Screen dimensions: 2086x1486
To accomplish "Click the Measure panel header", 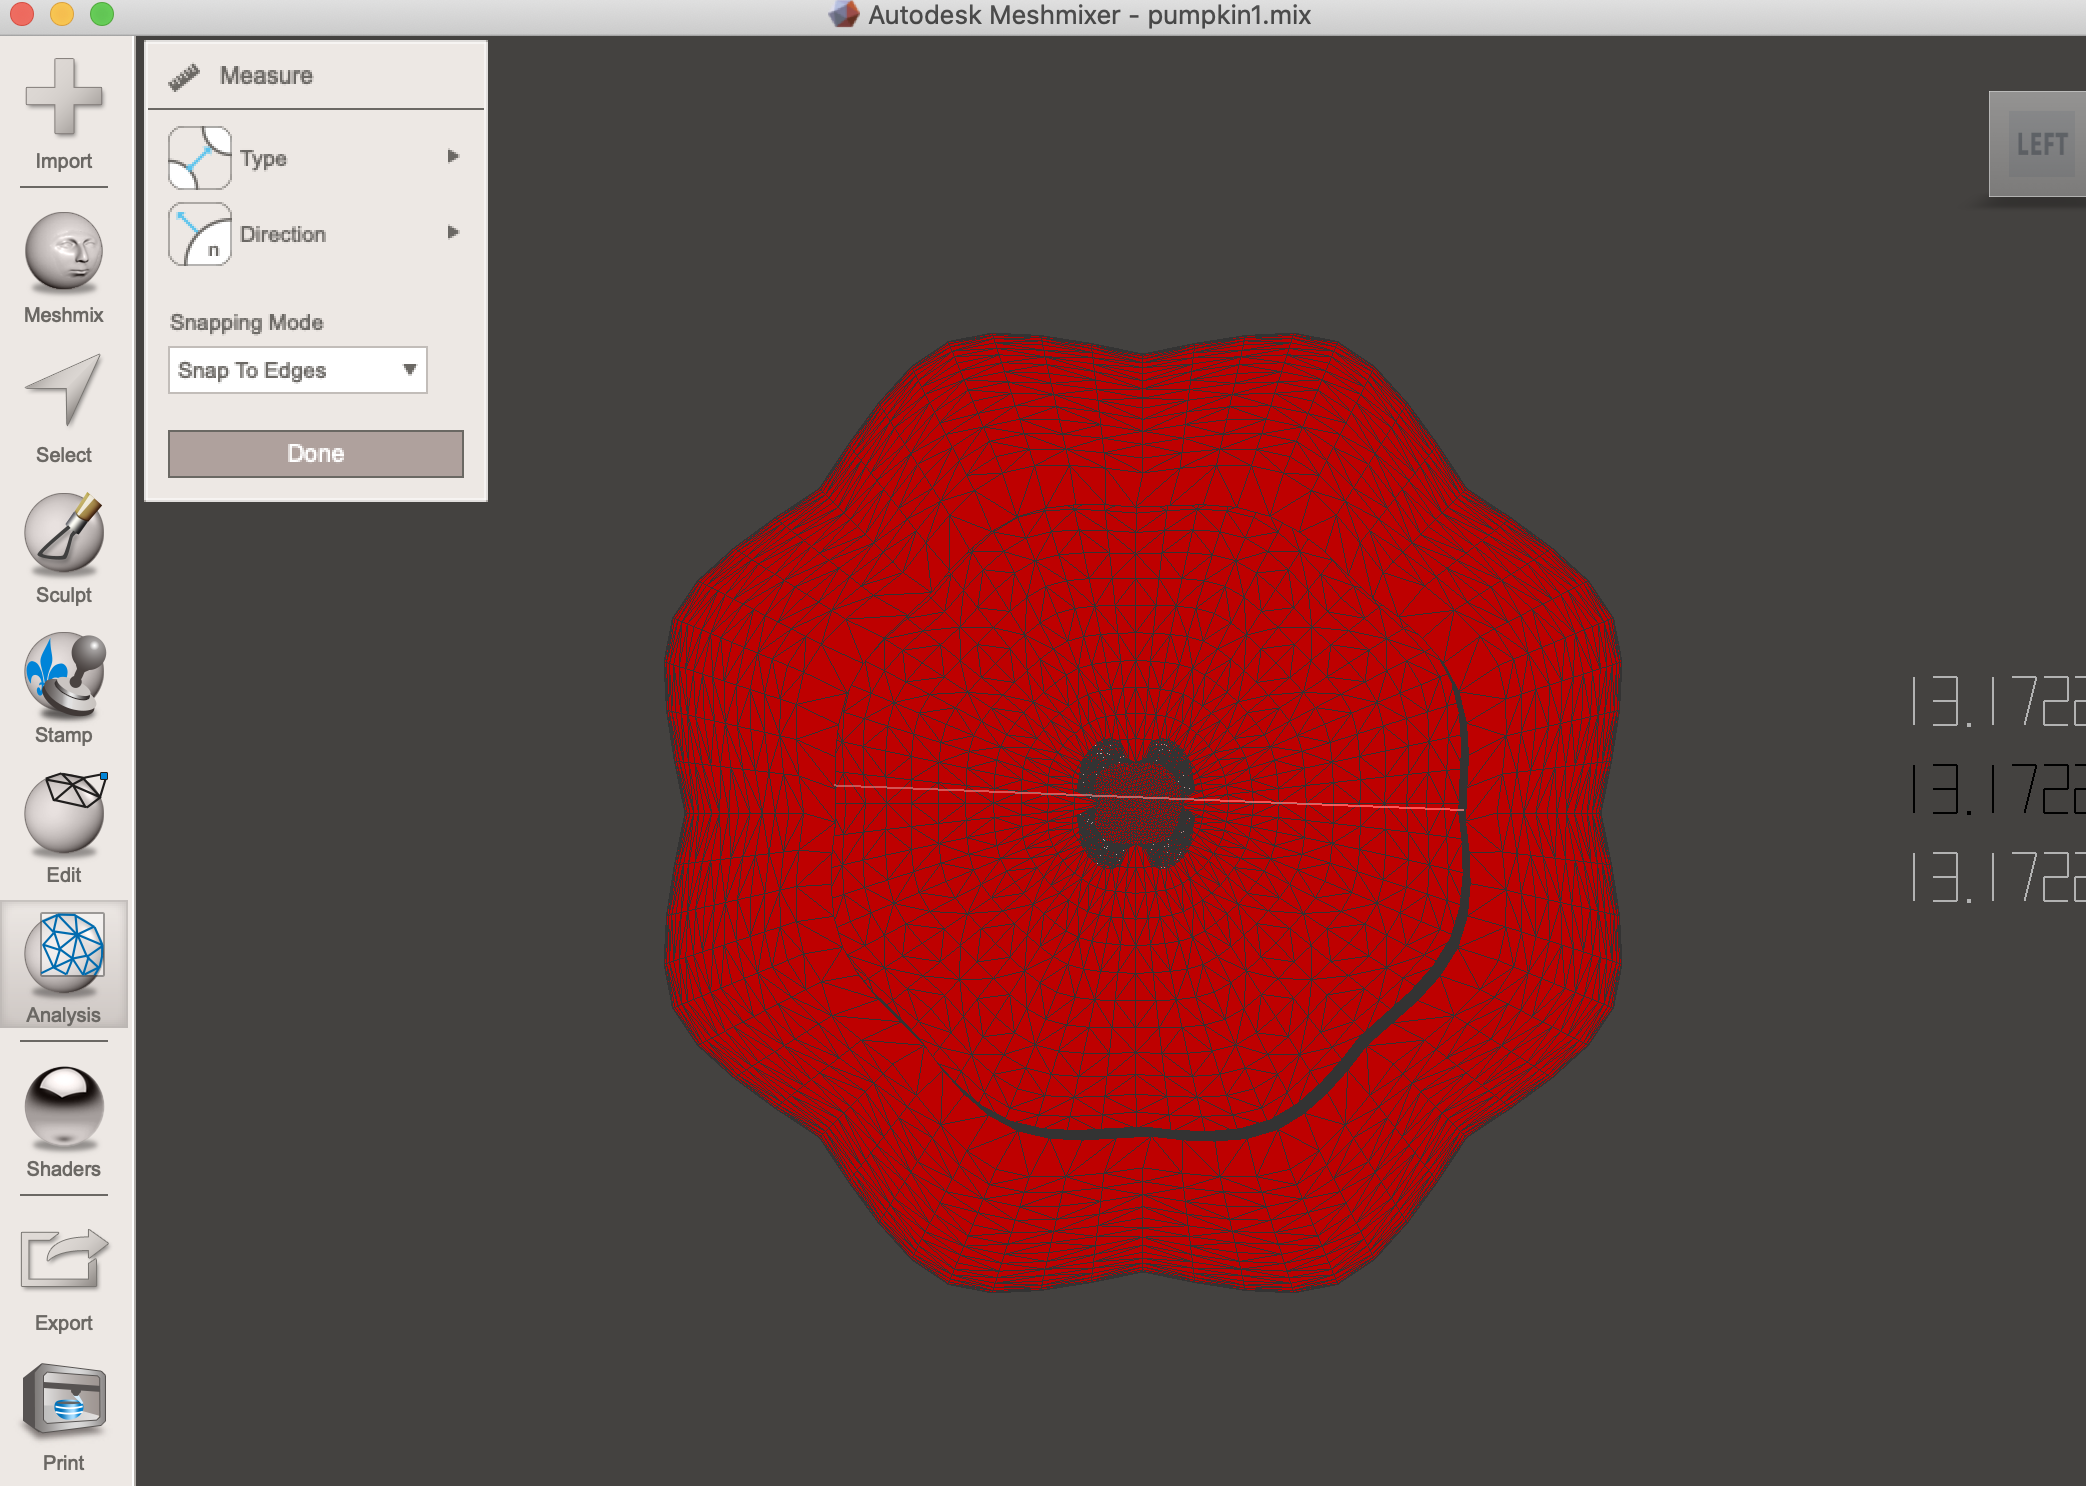I will tap(266, 76).
